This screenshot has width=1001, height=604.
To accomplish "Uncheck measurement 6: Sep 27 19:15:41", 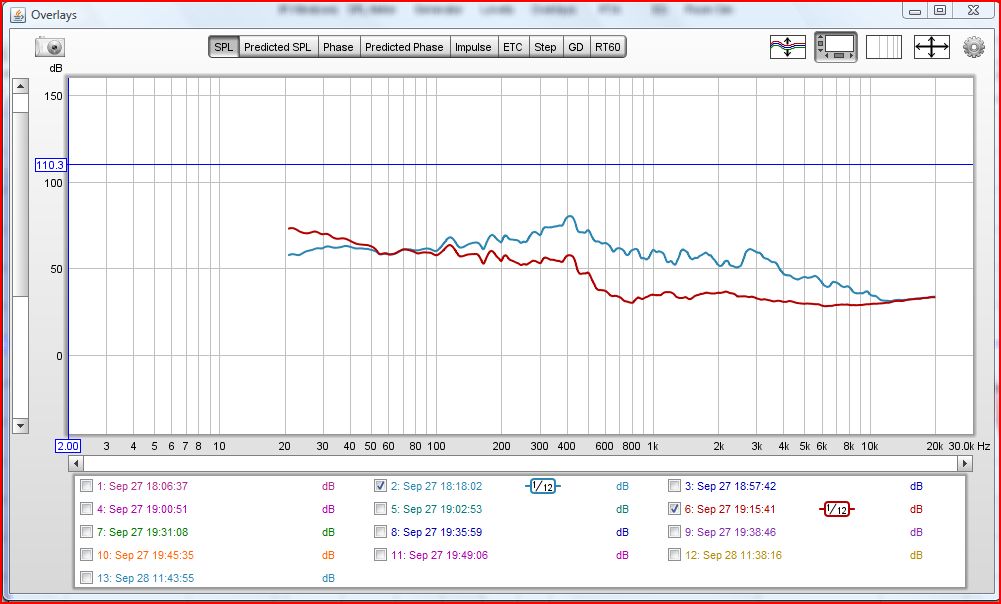I will point(674,509).
